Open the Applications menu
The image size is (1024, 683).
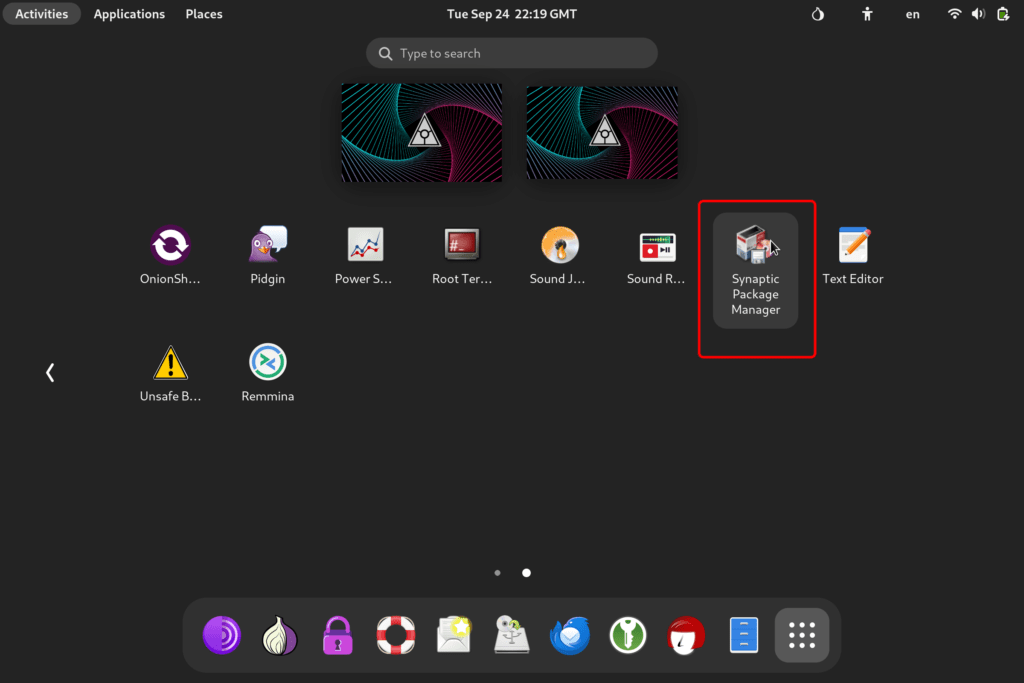(129, 14)
